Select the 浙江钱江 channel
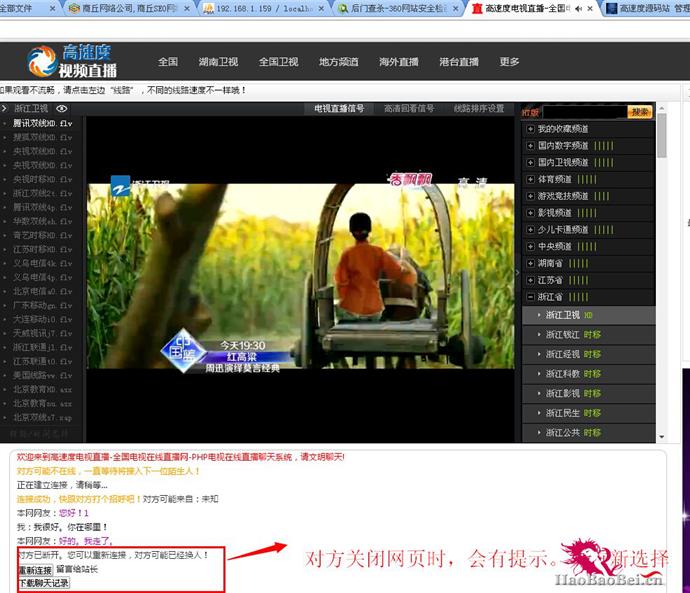The width and height of the screenshot is (690, 593). [589, 335]
